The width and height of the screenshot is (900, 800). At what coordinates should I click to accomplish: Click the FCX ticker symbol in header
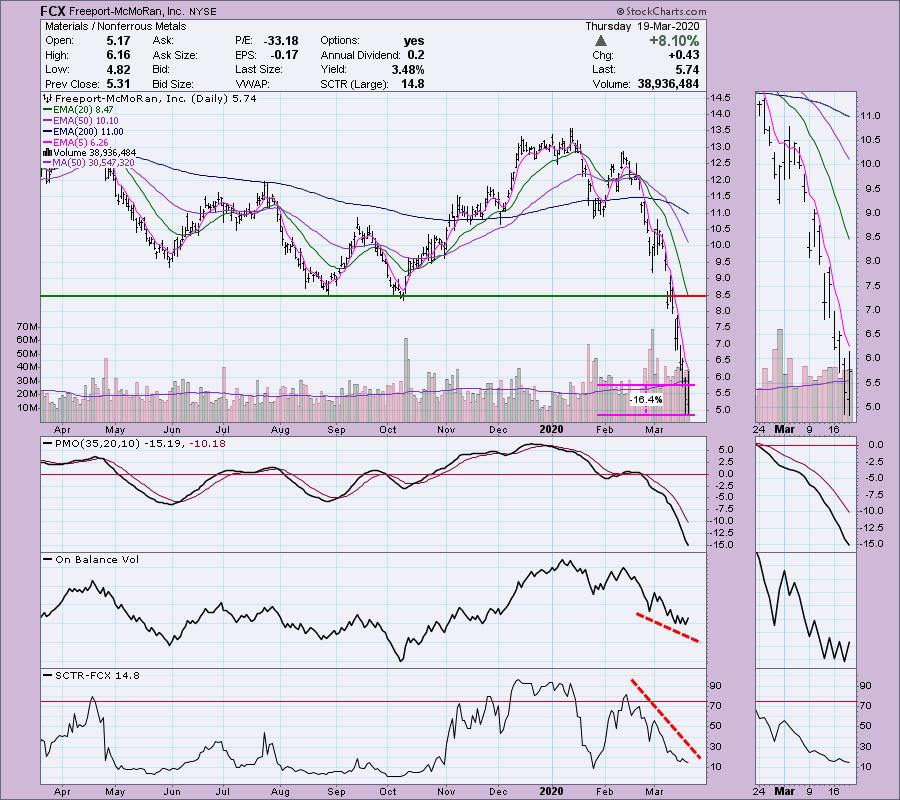pos(54,11)
